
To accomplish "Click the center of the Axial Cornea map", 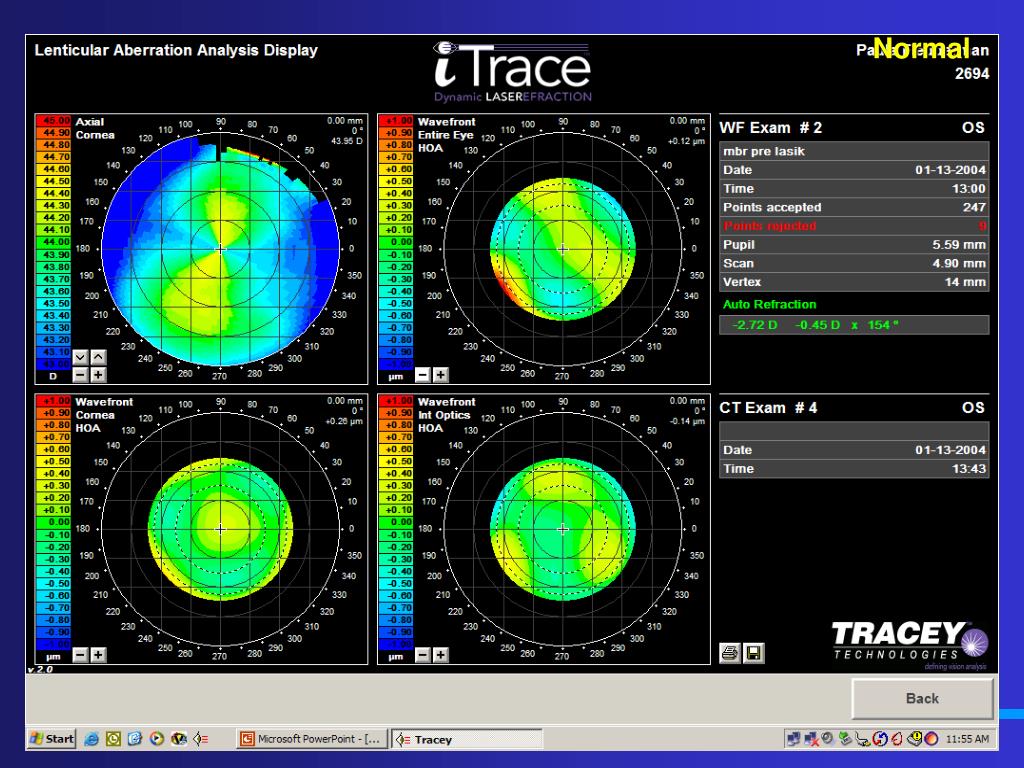I will tap(221, 248).
